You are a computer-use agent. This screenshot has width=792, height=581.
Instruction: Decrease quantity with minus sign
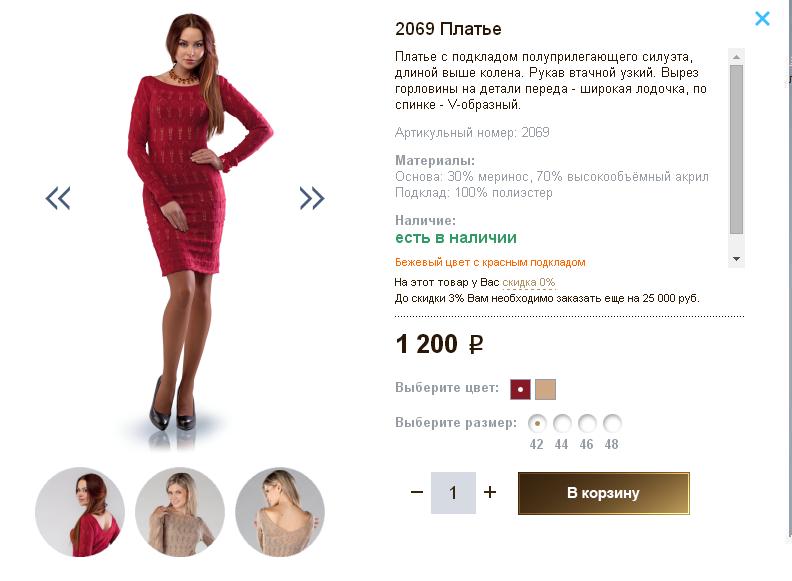pyautogui.click(x=417, y=492)
